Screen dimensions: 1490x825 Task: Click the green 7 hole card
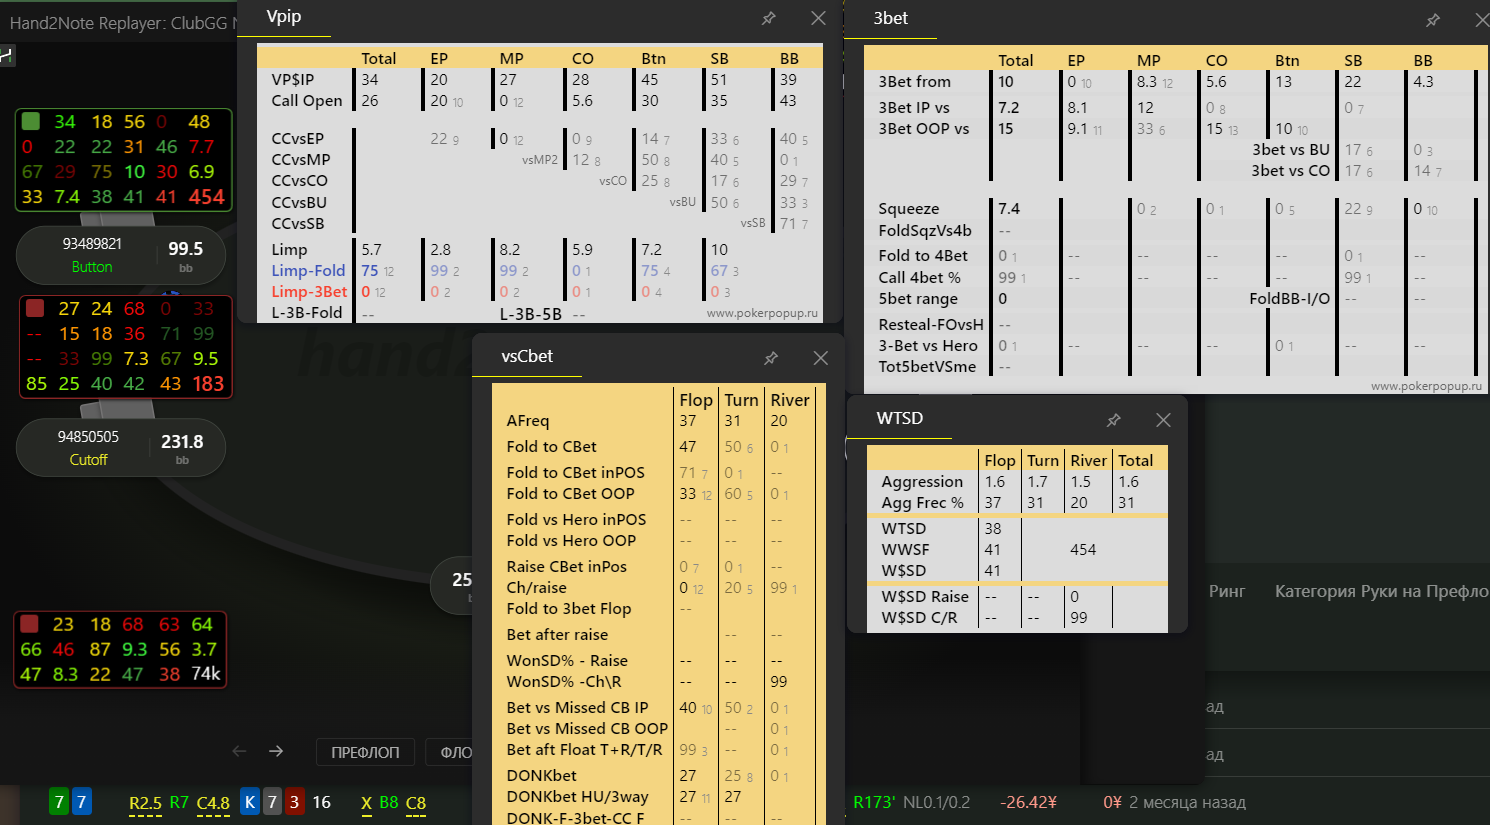[59, 802]
